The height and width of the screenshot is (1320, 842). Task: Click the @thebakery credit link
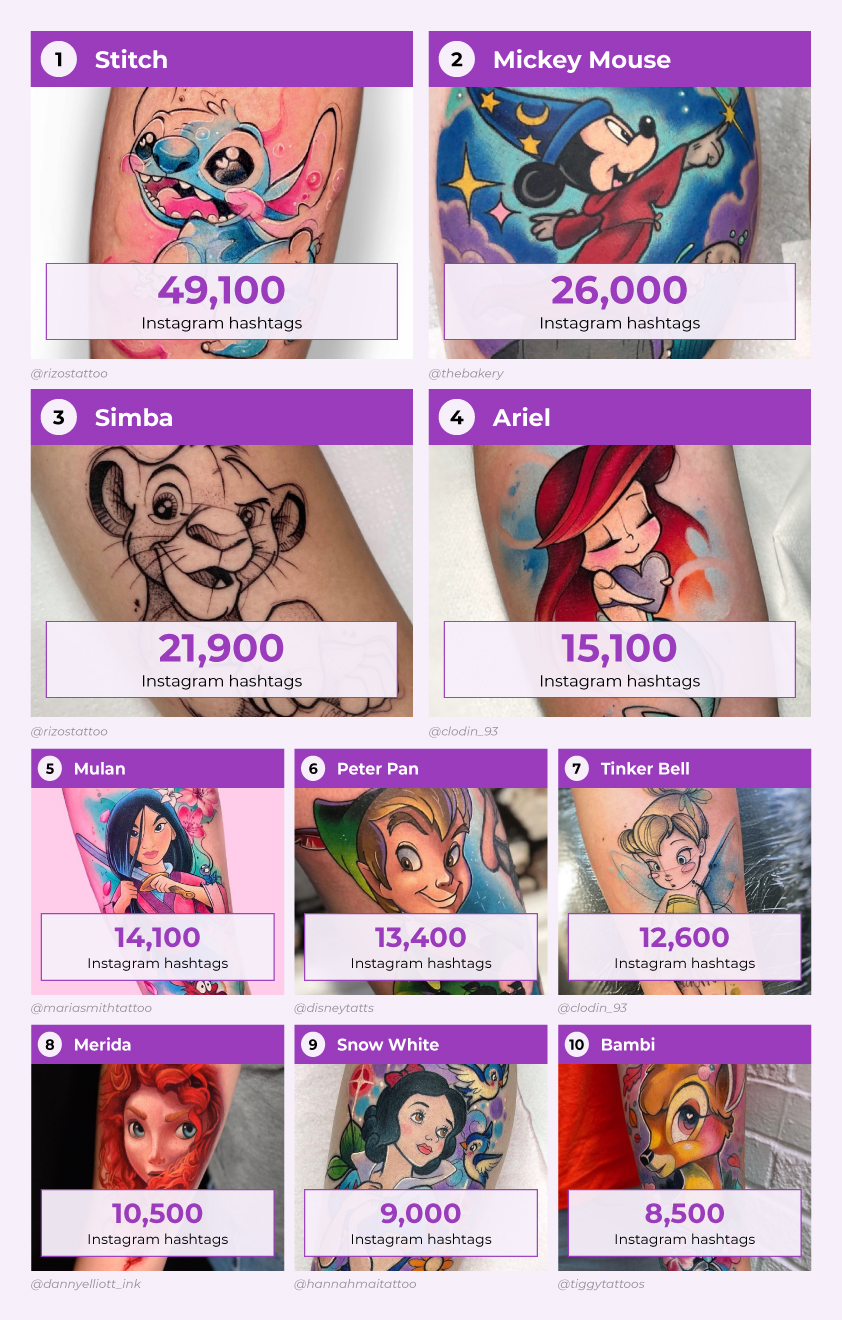coord(466,373)
